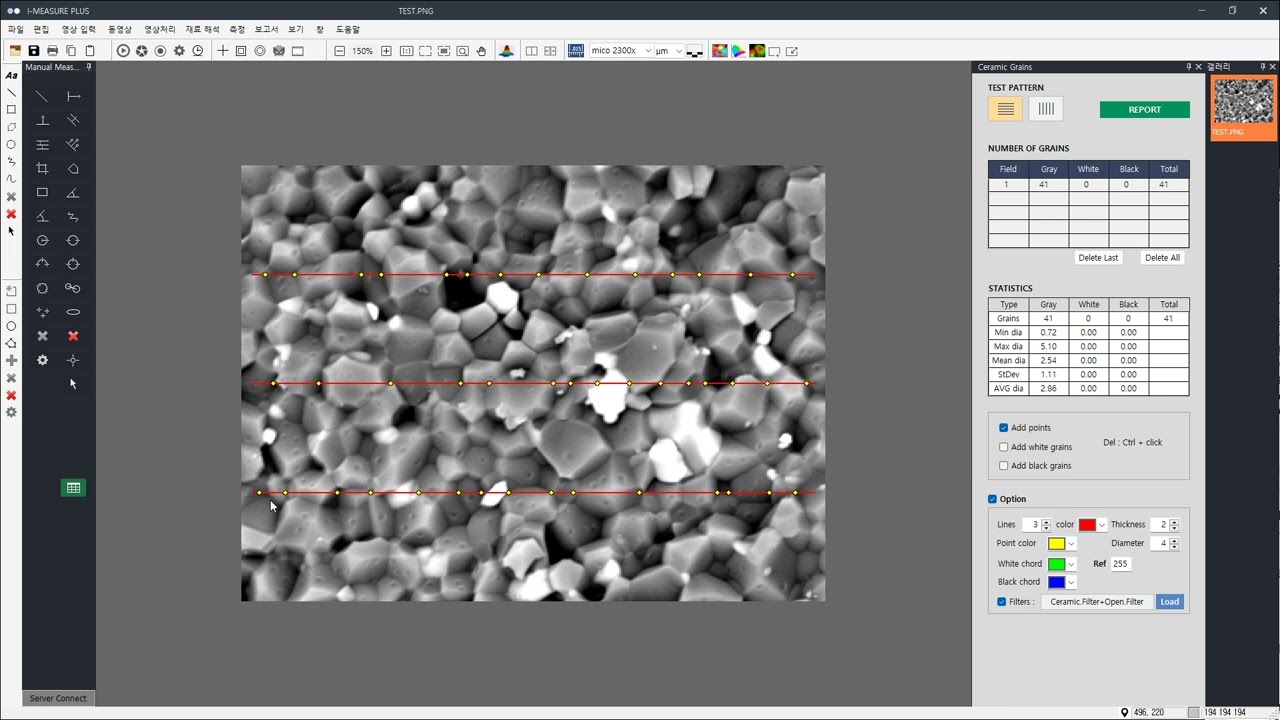Screen dimensions: 1280x720
Task: Click the red line color swatch
Action: click(x=1087, y=525)
